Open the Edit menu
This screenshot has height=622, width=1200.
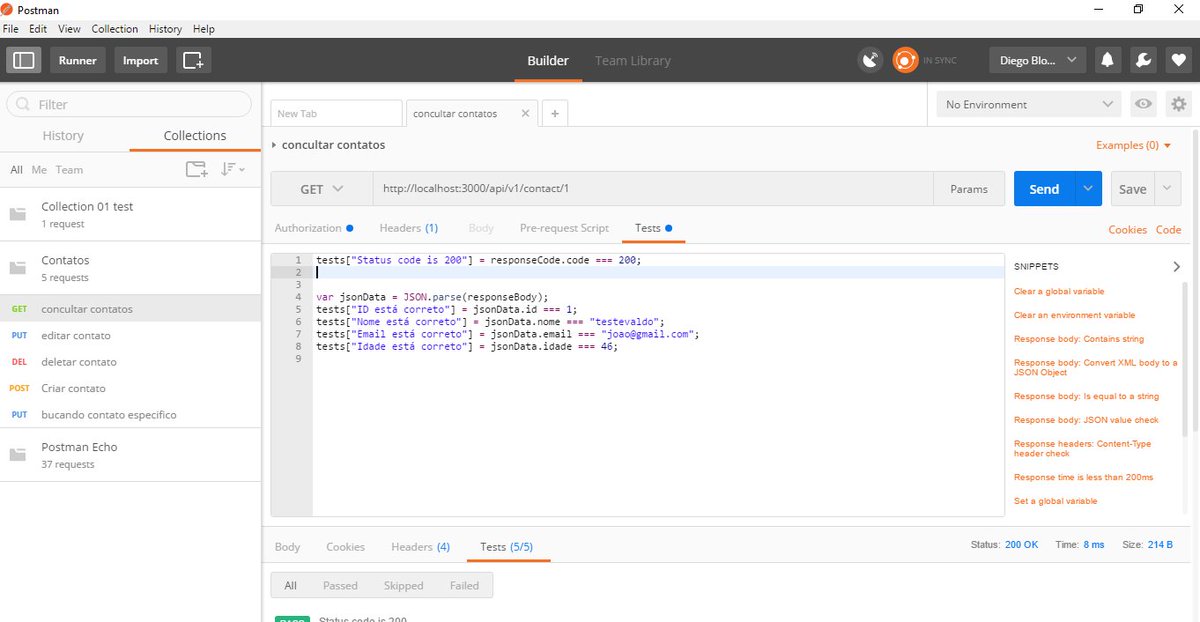point(38,29)
